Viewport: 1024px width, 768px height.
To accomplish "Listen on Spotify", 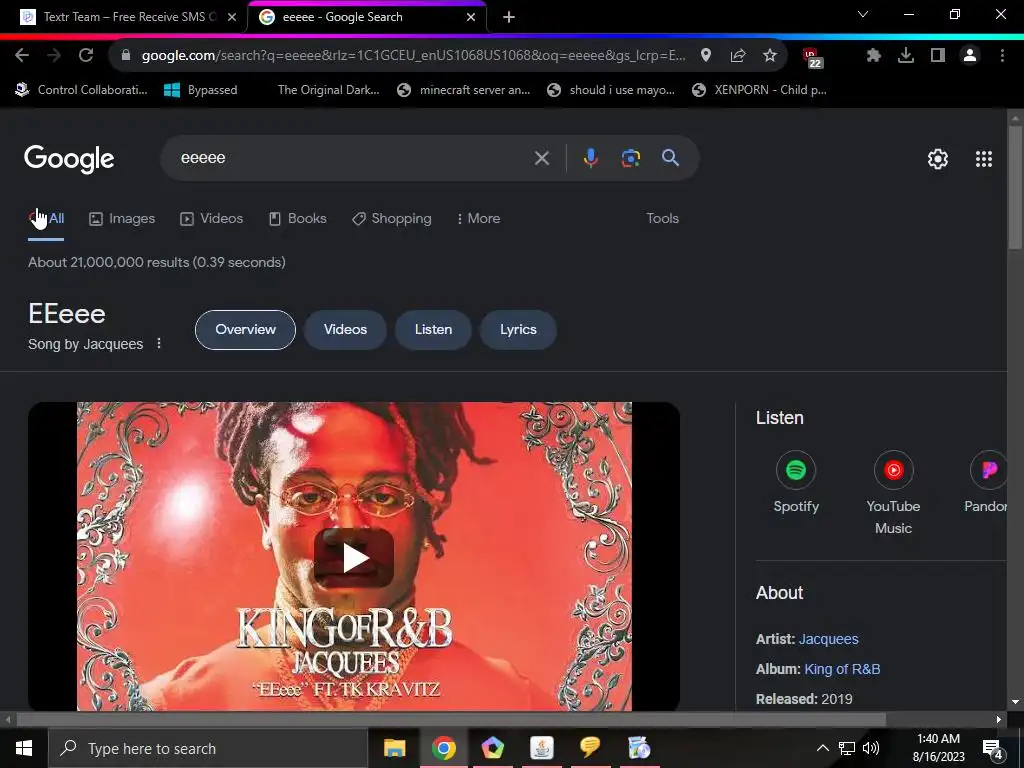I will tap(795, 483).
